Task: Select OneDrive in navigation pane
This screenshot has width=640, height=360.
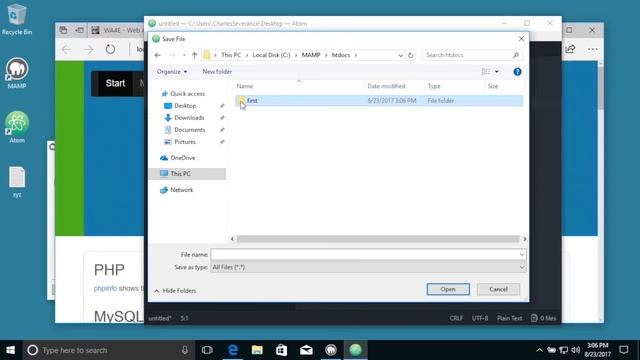Action: [182, 158]
